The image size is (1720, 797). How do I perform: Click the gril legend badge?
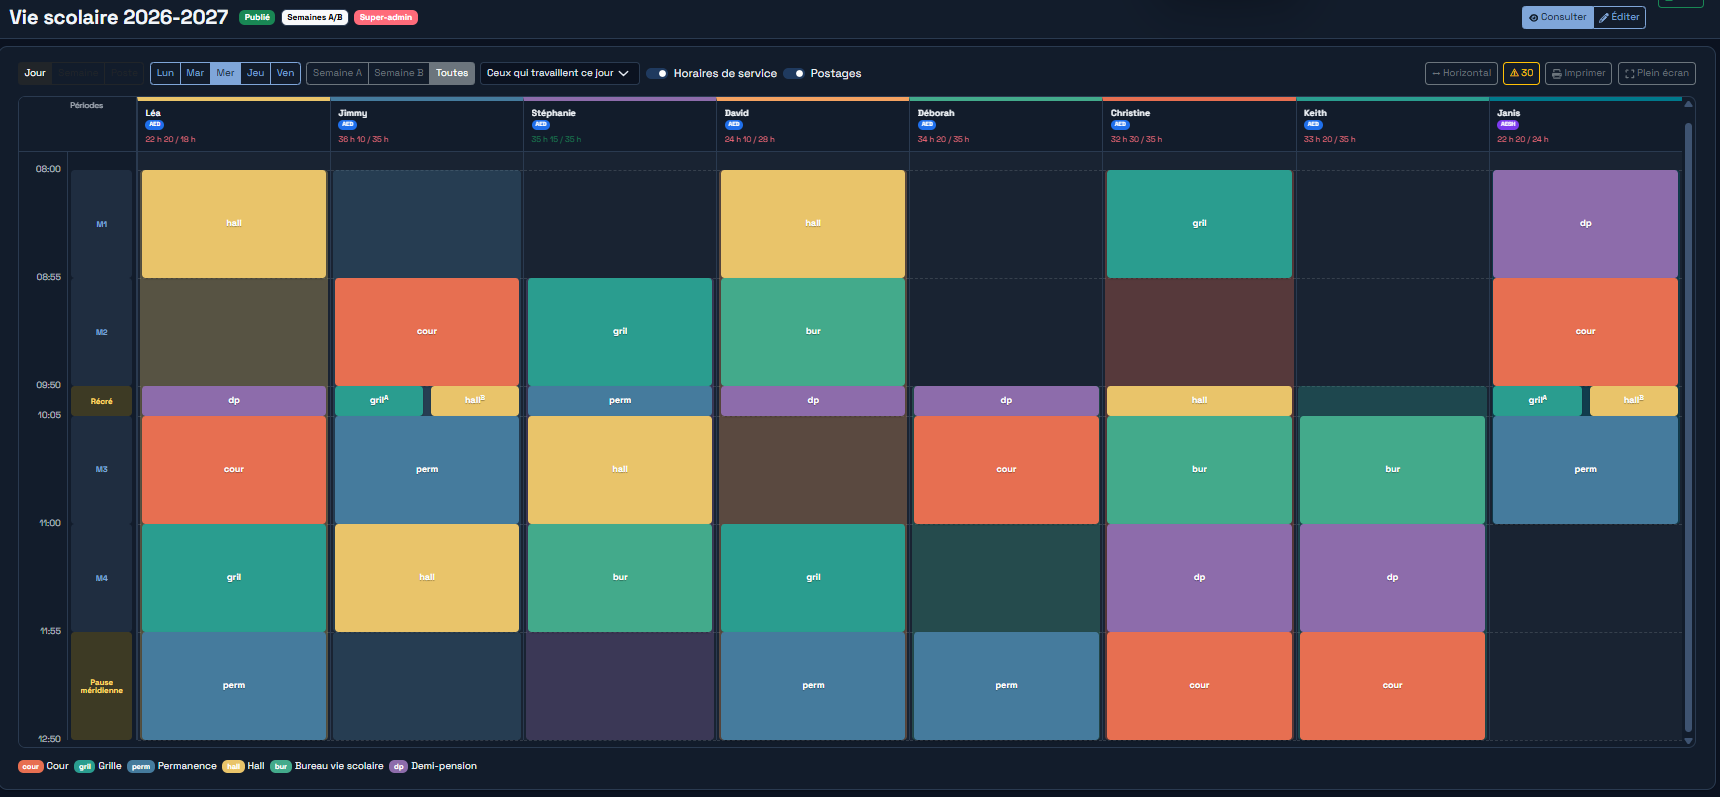(85, 767)
